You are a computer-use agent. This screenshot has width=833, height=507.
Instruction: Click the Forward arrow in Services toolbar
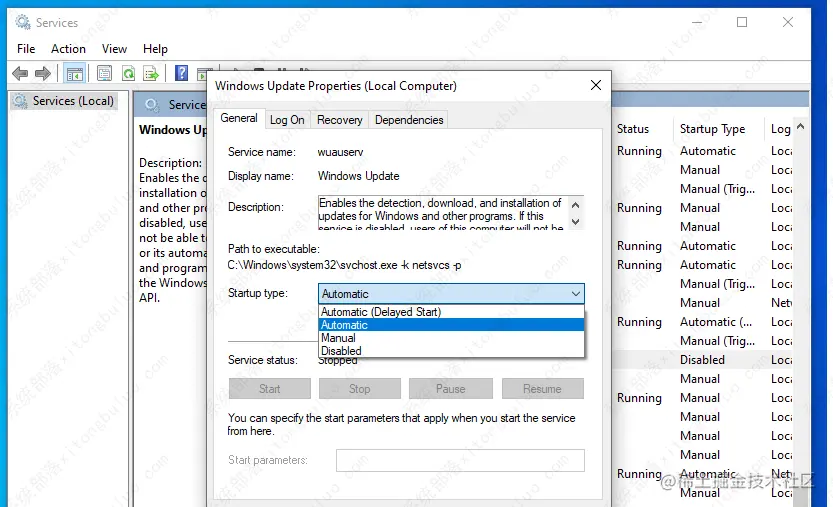click(42, 73)
